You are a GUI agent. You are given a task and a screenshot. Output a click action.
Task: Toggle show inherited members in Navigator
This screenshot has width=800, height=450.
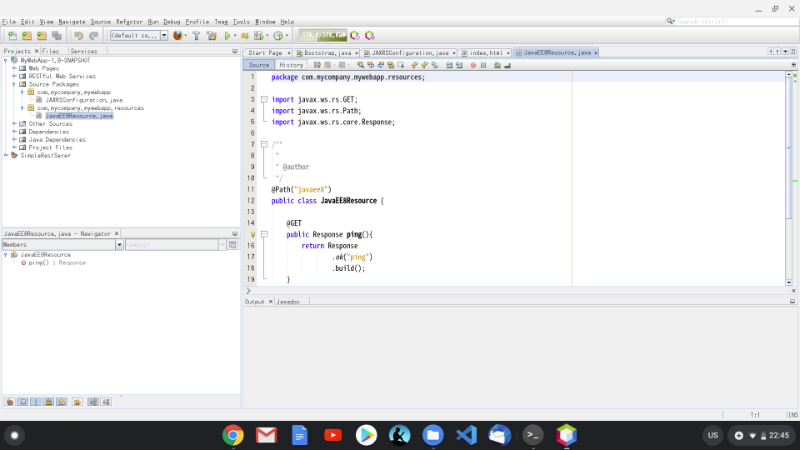click(8, 401)
